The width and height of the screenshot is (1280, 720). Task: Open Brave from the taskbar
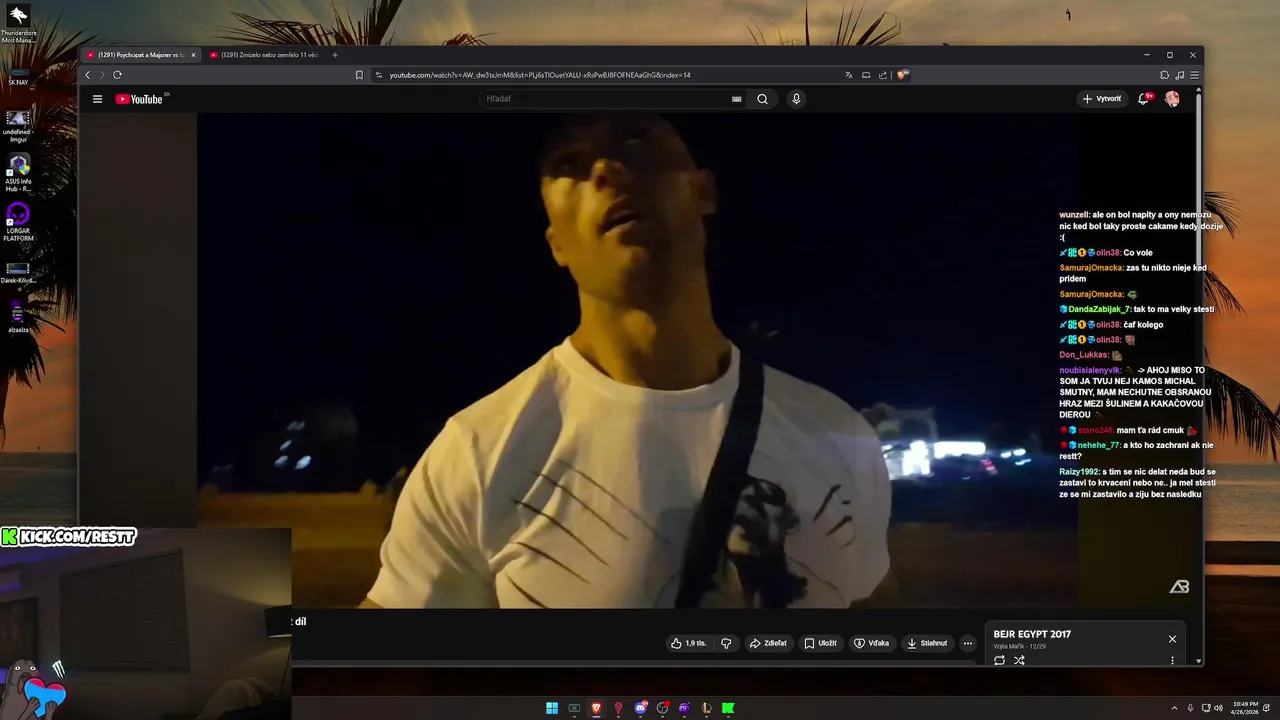(x=596, y=708)
